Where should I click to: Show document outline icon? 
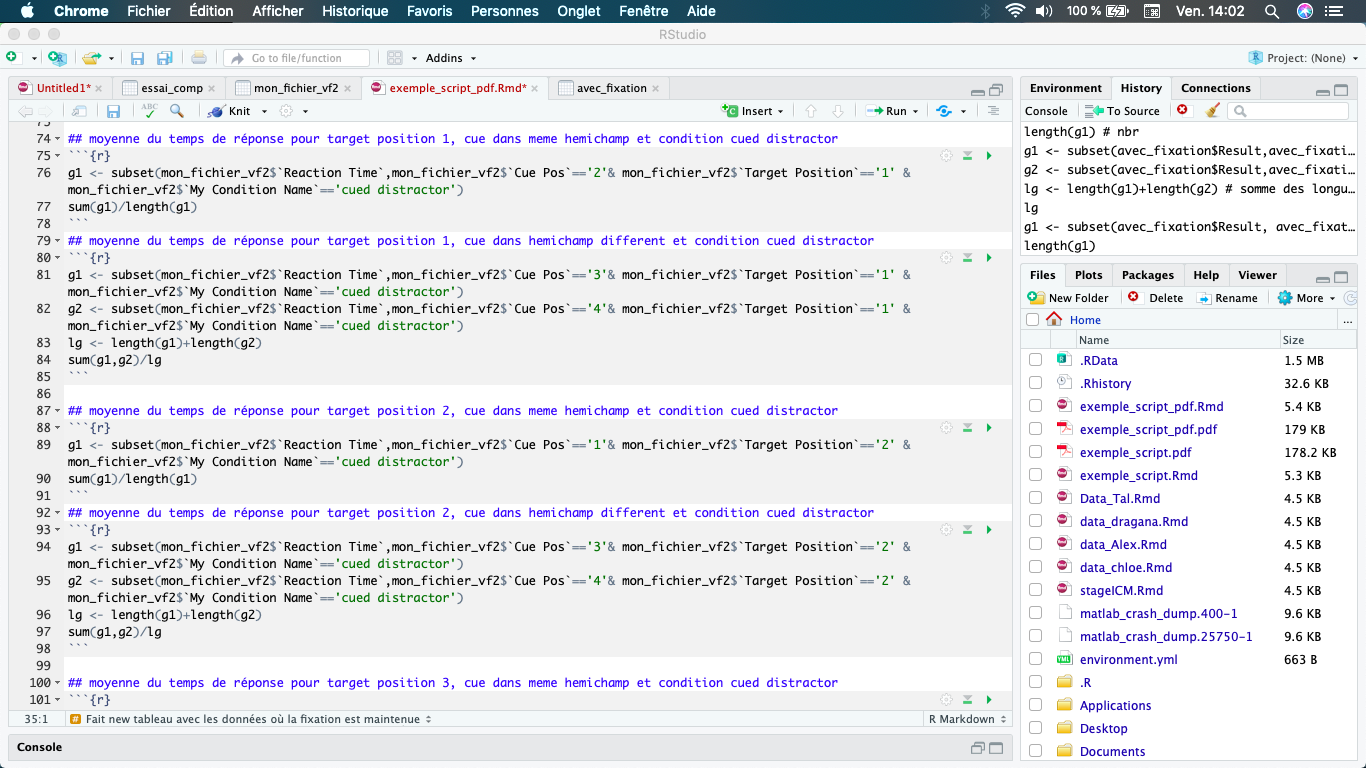tap(993, 111)
